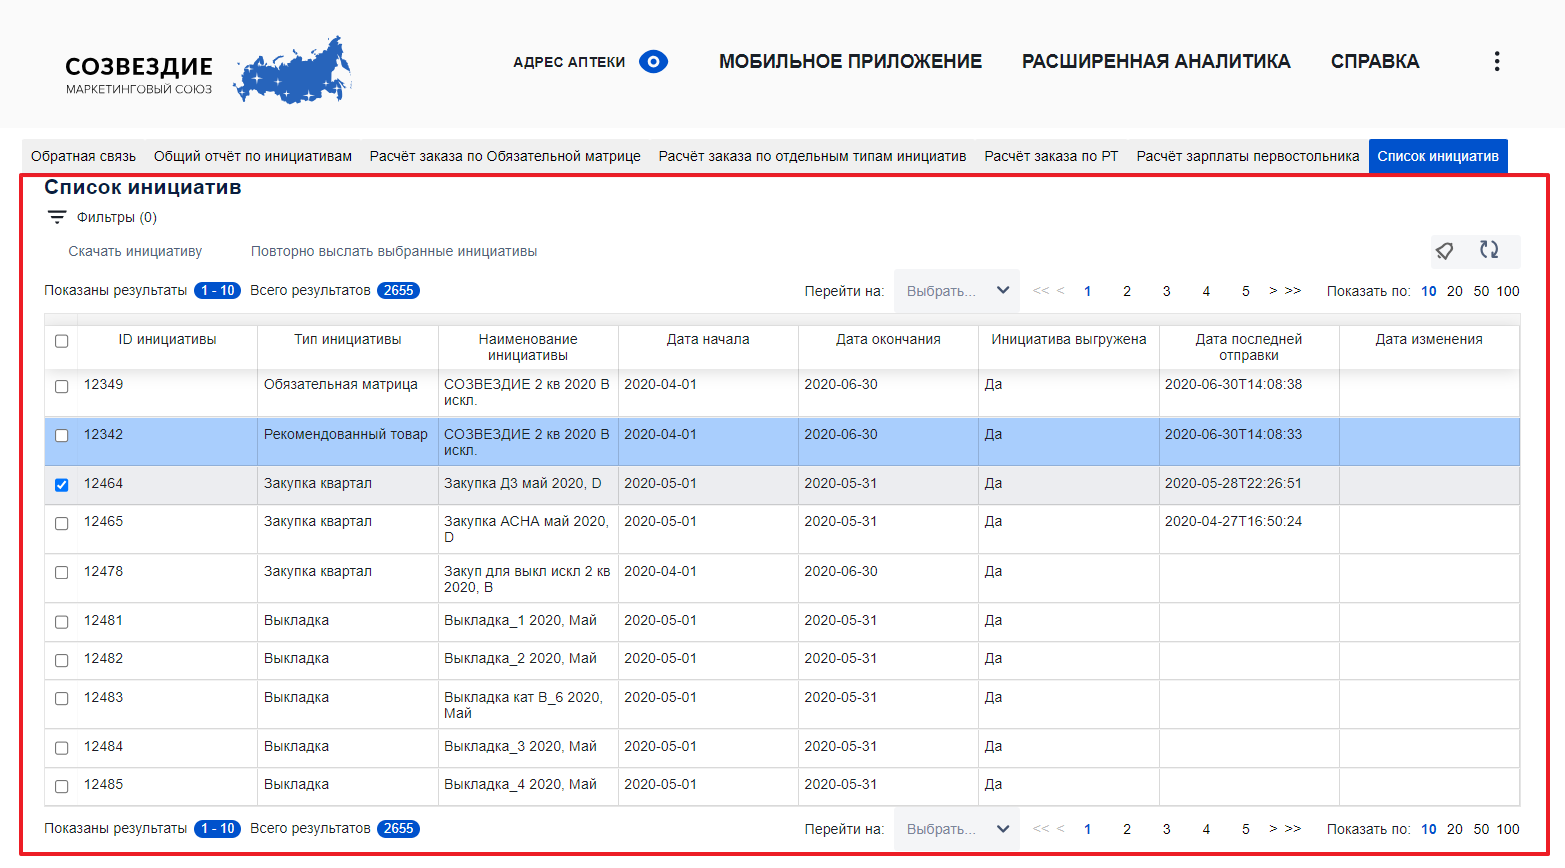Jump to last page in top pagination
1565x868 pixels.
click(x=1293, y=291)
